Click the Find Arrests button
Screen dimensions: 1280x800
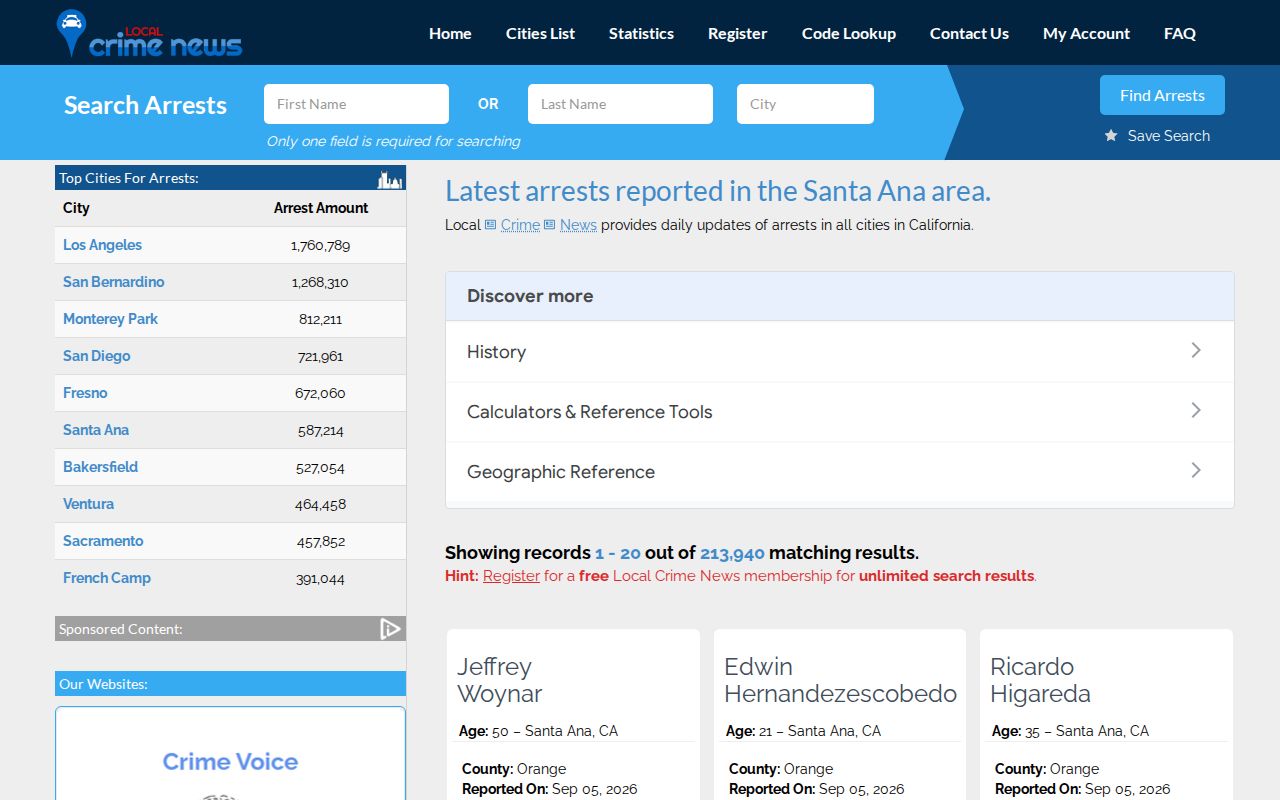point(1162,95)
